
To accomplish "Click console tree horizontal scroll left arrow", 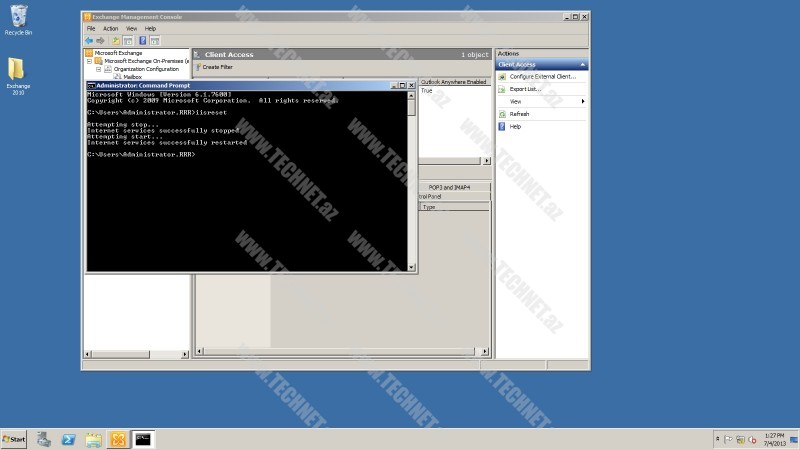I will pyautogui.click(x=88, y=354).
